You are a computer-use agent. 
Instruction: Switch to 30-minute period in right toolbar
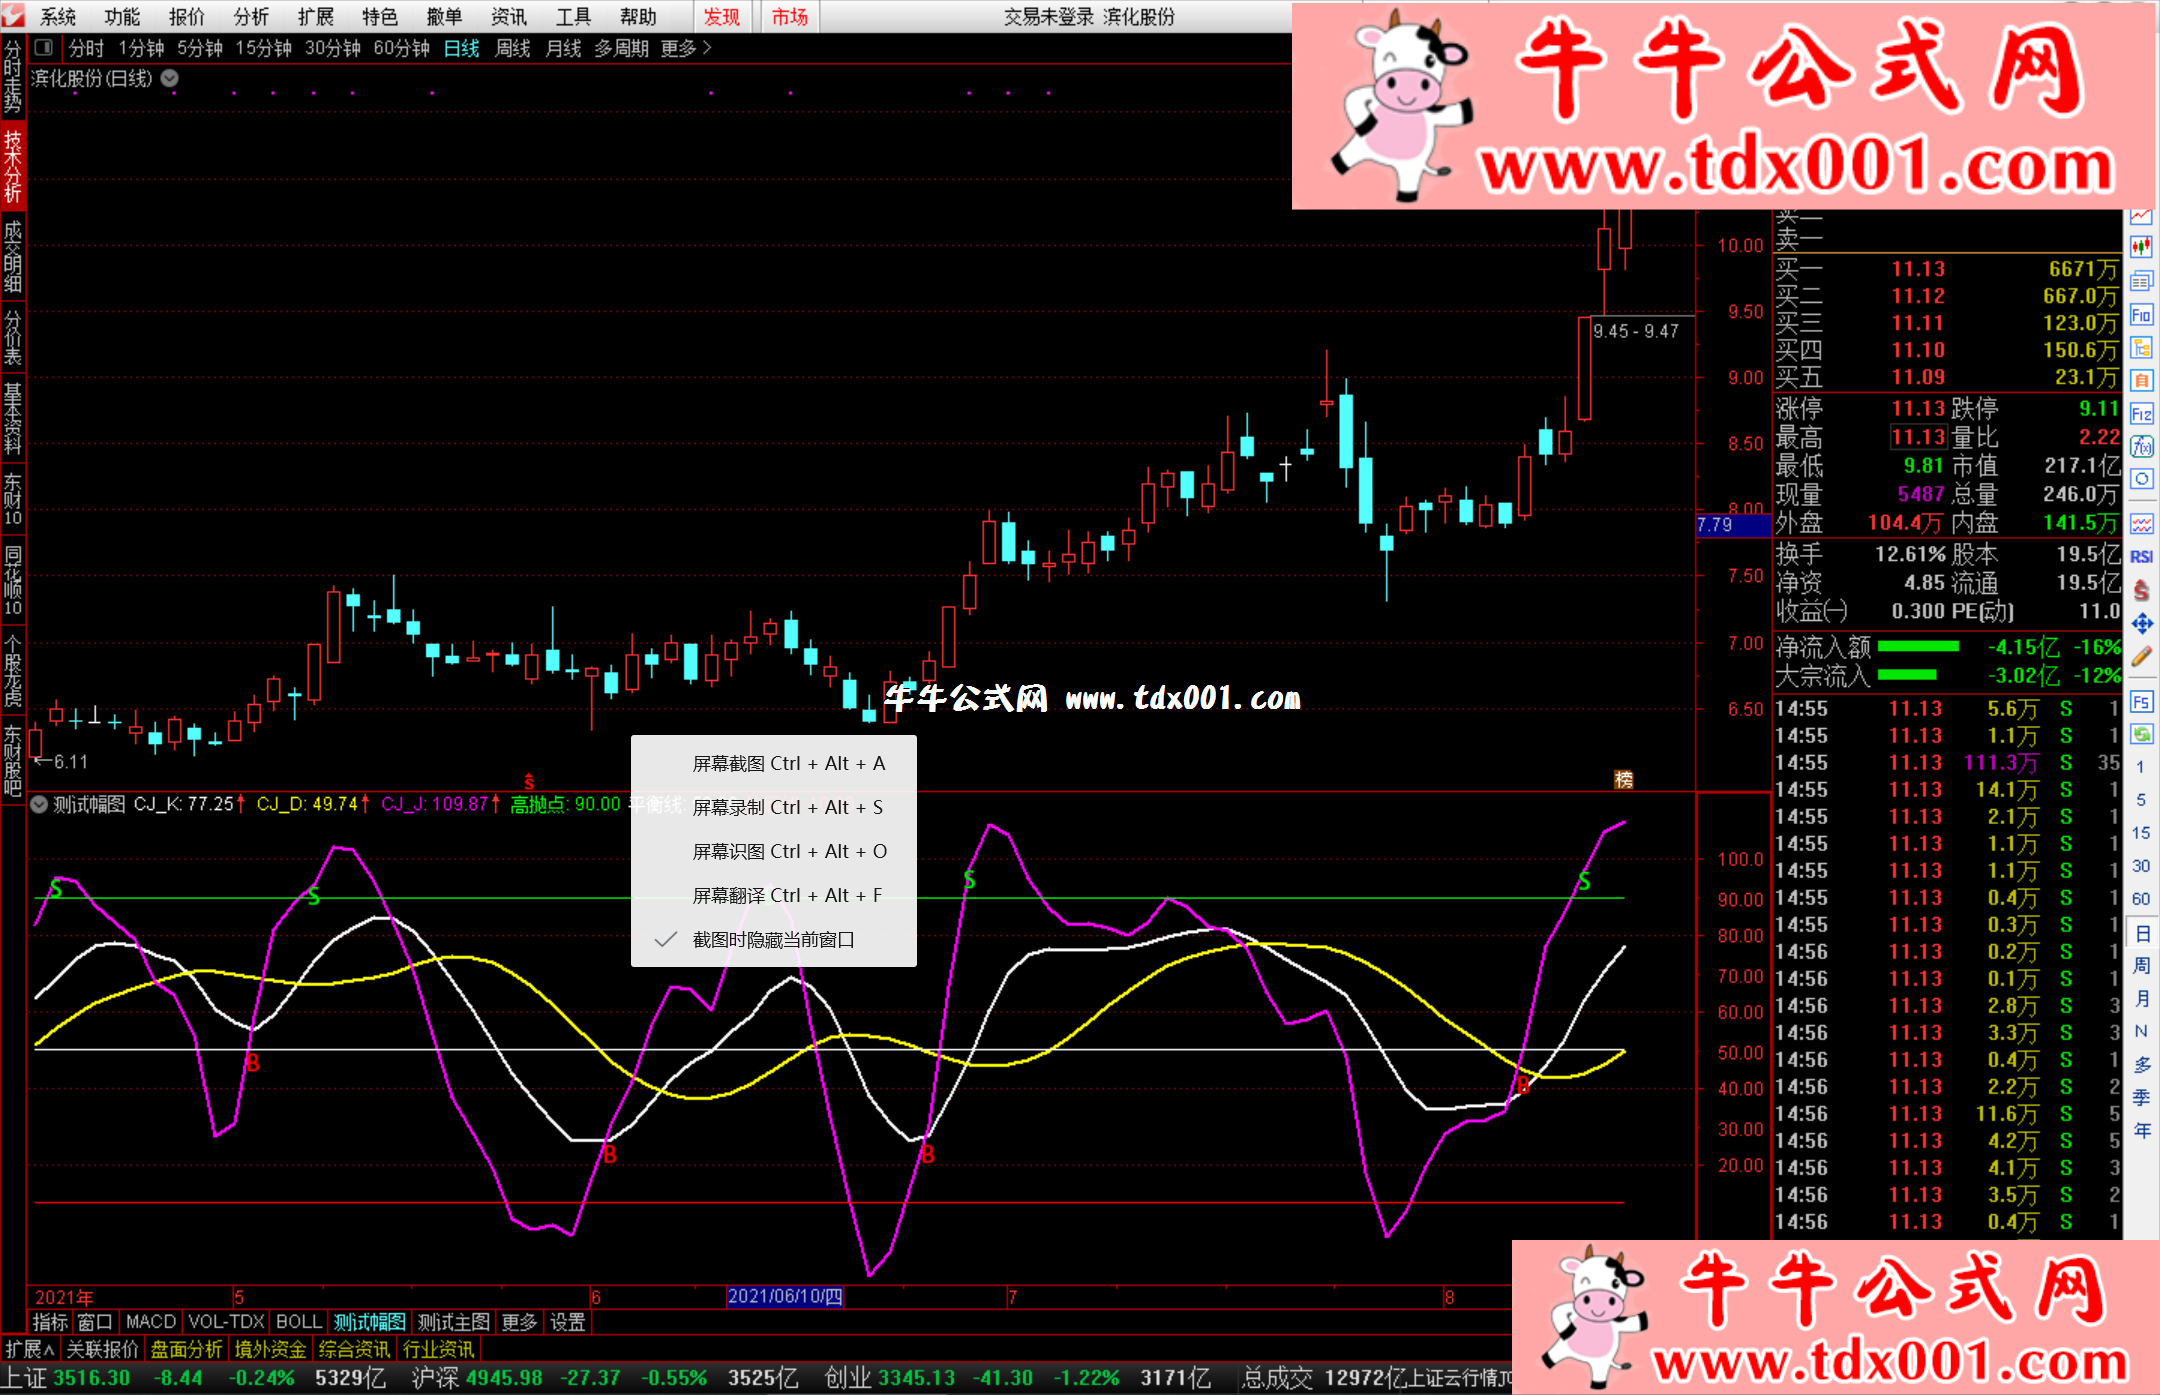coord(2140,866)
